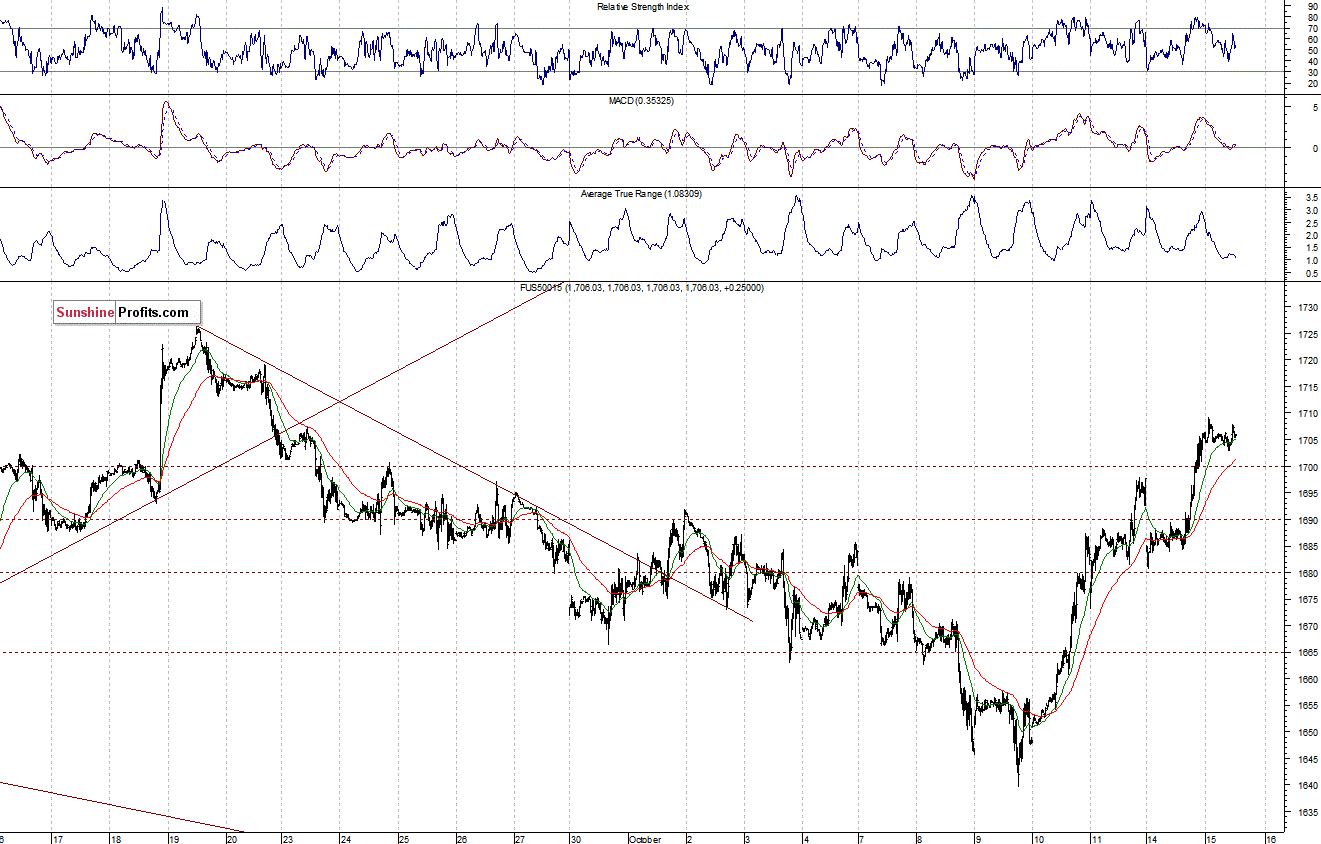Click the 24 date label on time axis

pyautogui.click(x=345, y=839)
